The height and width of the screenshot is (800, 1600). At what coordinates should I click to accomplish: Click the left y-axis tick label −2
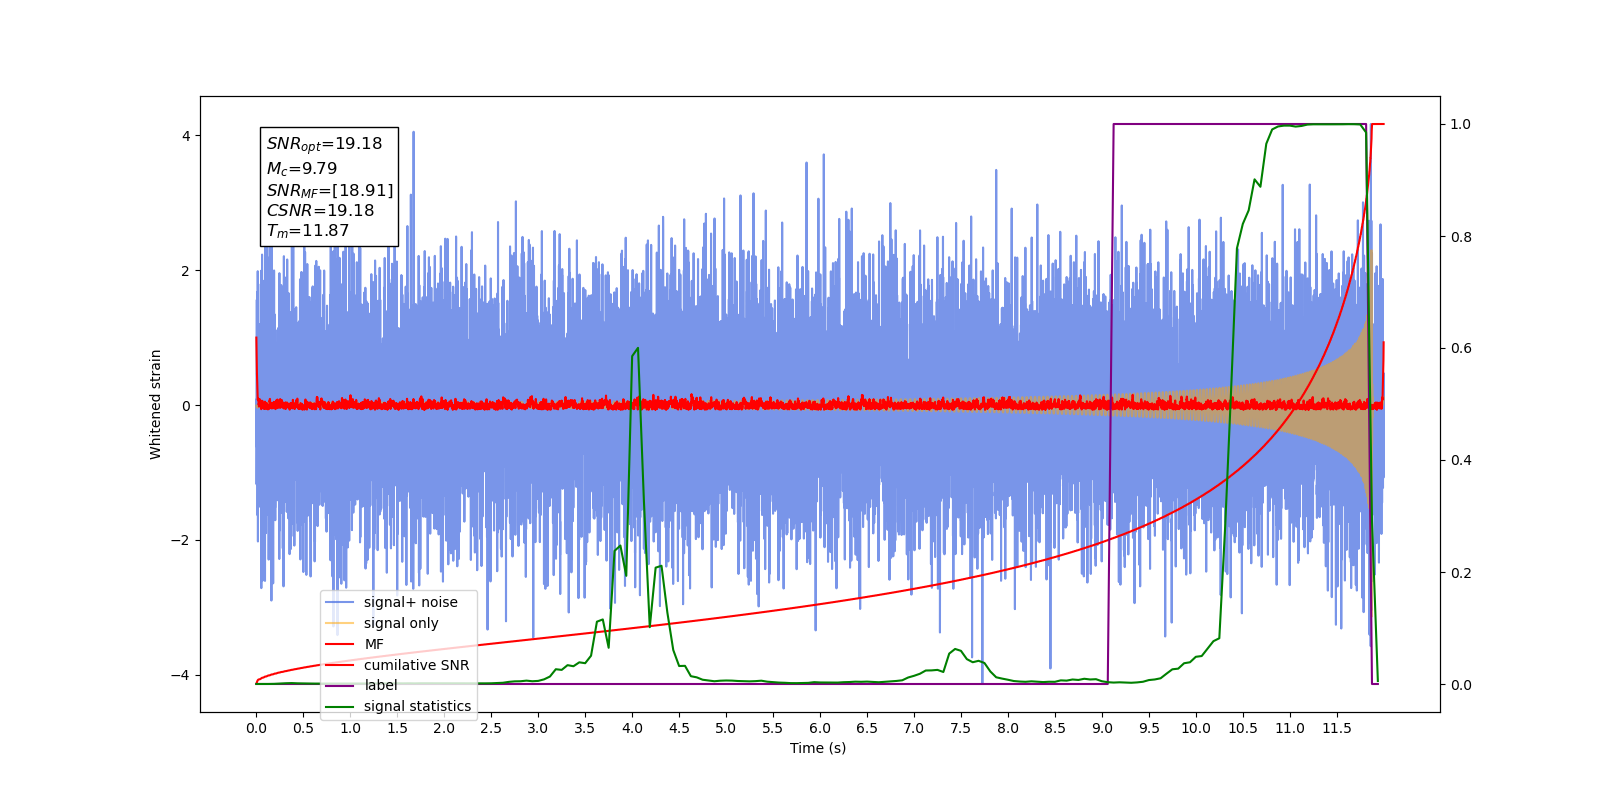[x=181, y=541]
